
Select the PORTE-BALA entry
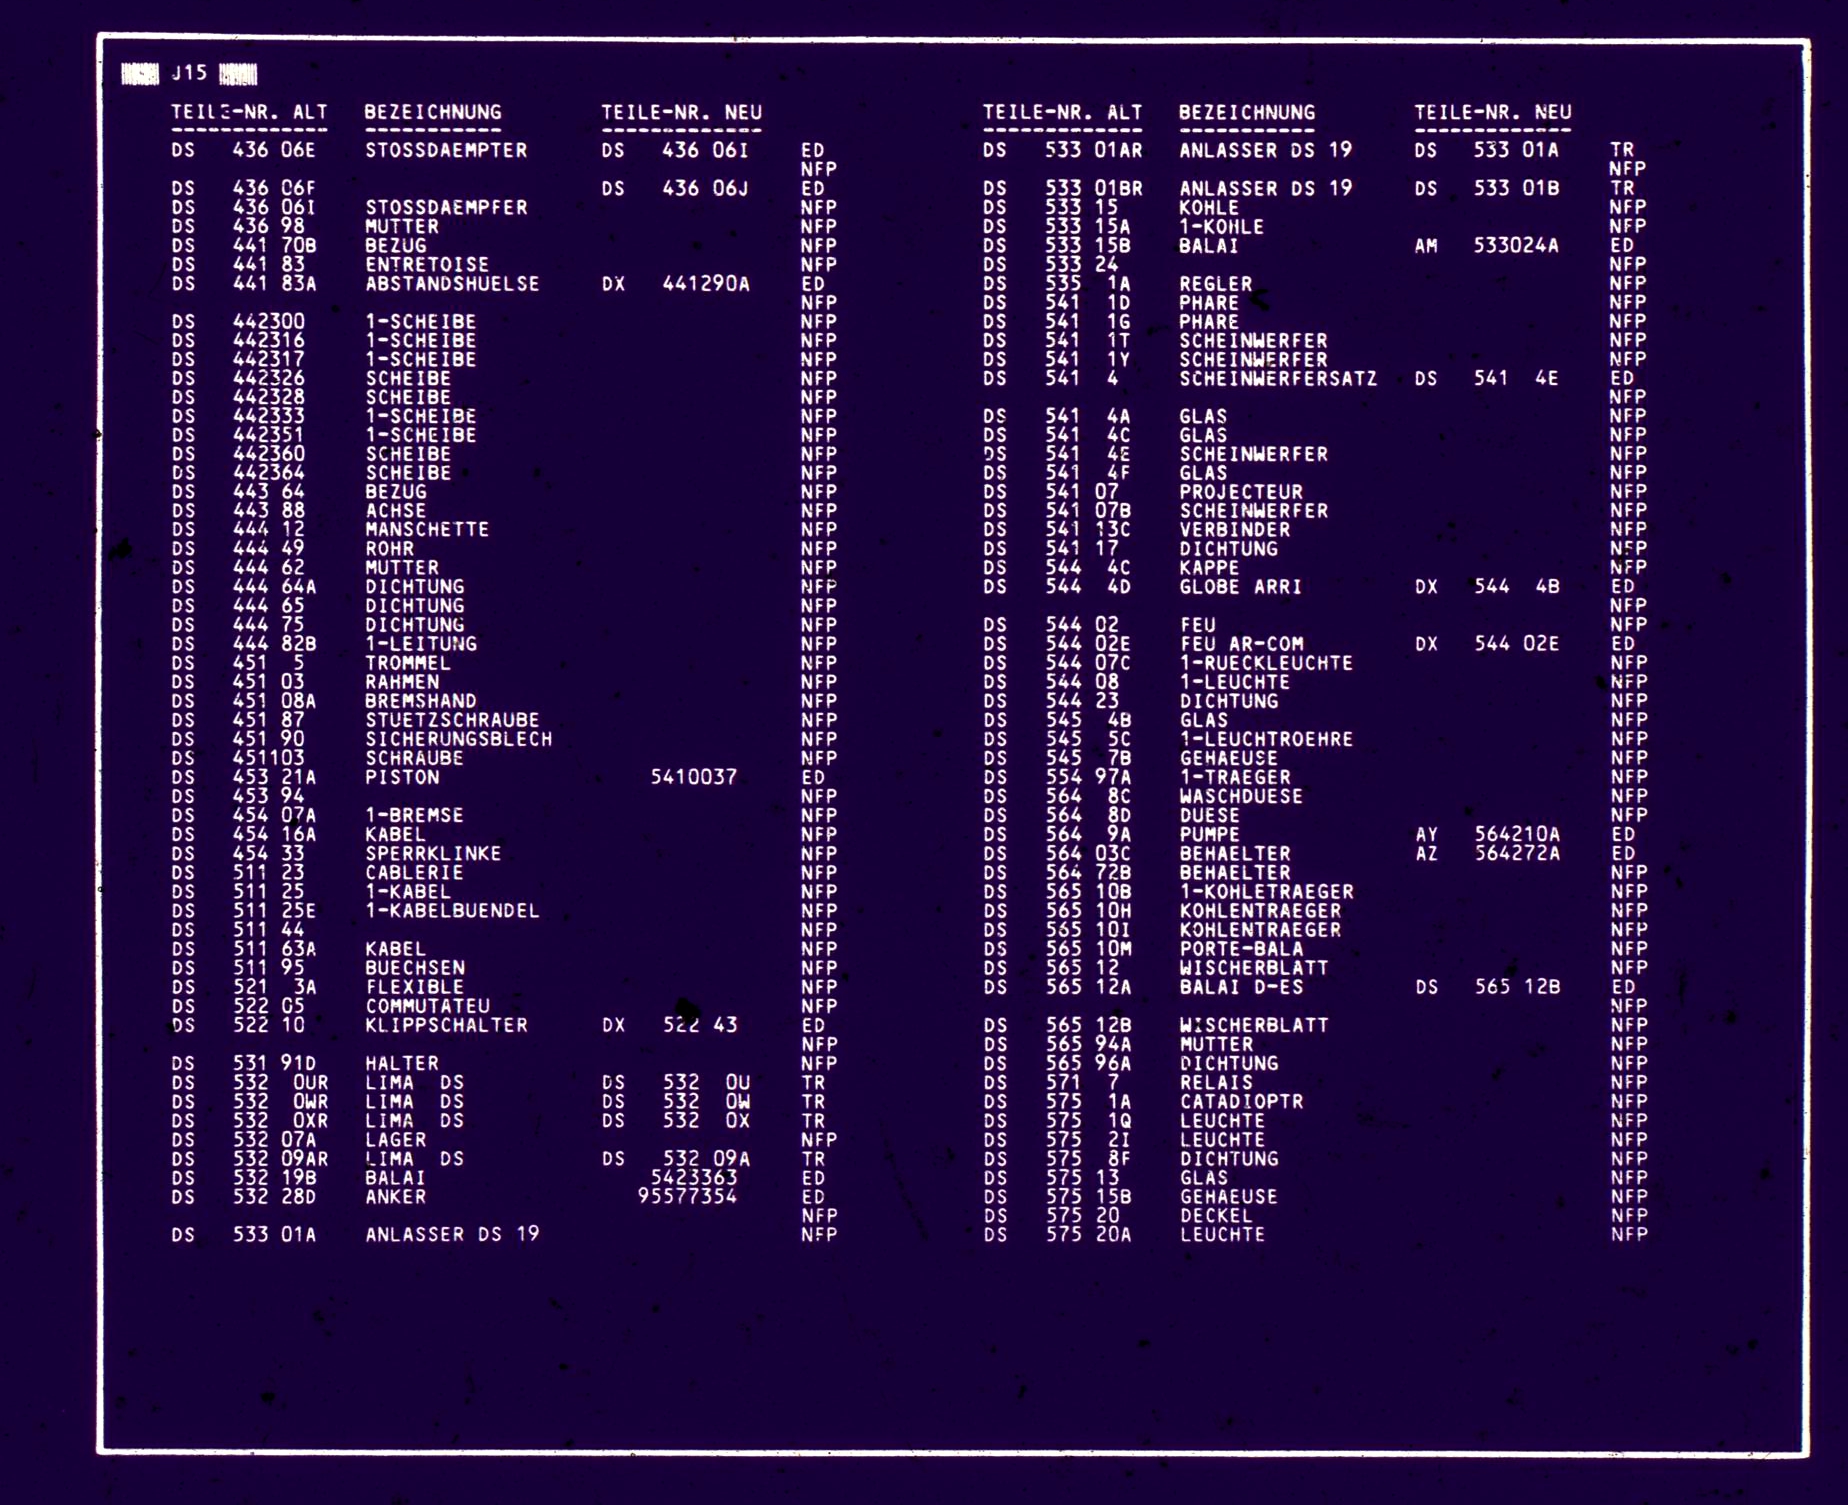point(1241,949)
